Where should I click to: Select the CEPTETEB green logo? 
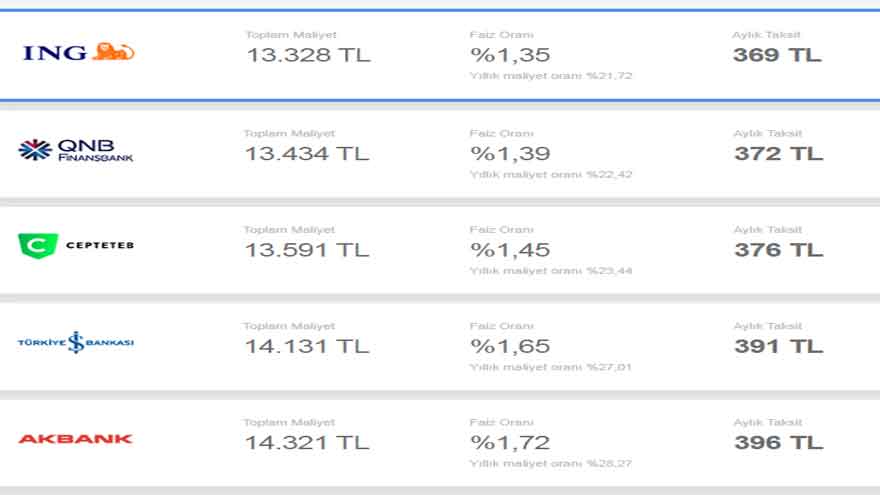[76, 245]
